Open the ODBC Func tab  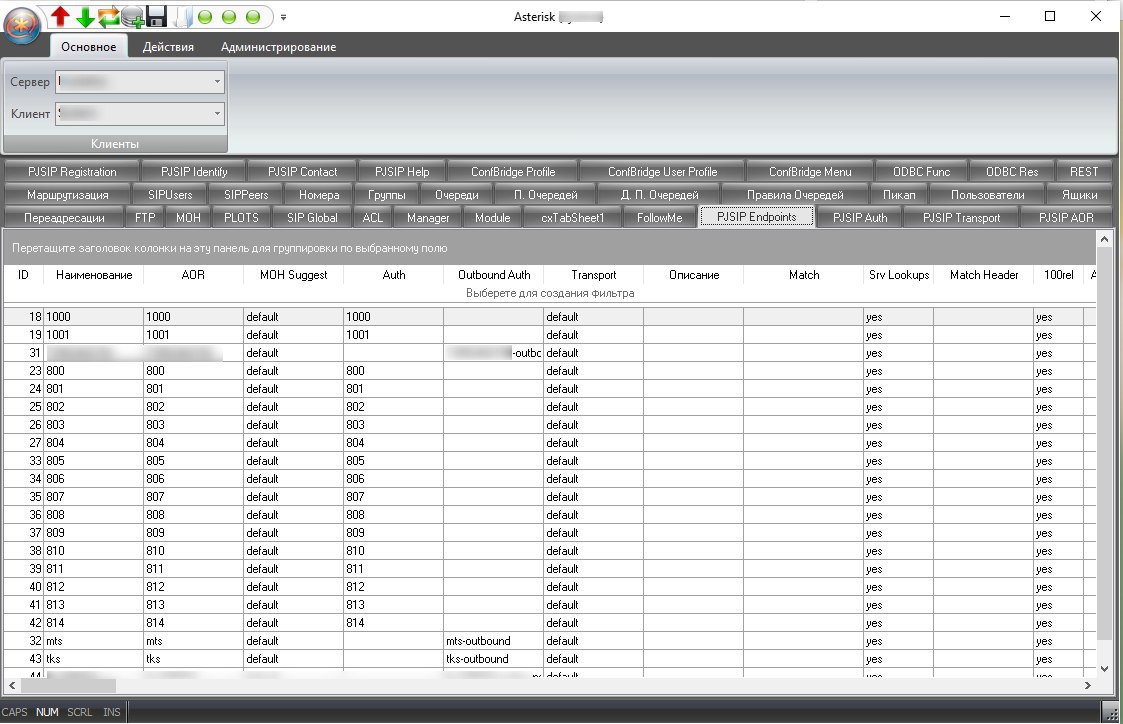(x=922, y=172)
